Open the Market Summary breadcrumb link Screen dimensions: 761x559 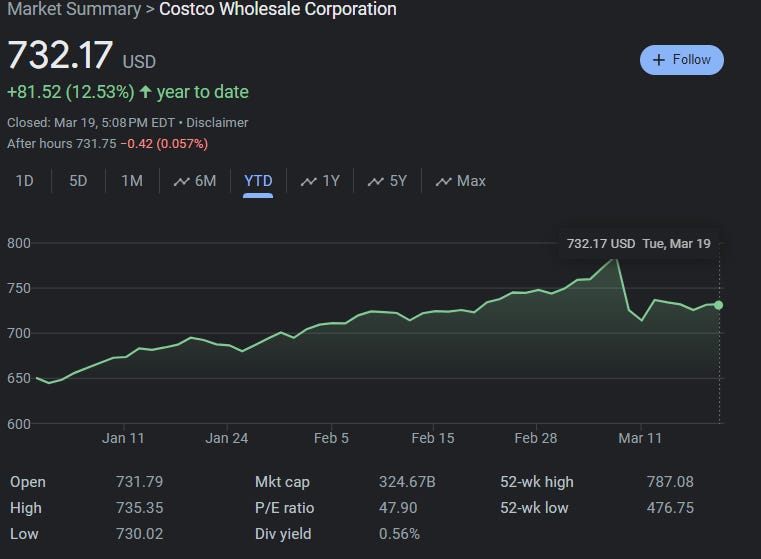tap(74, 9)
